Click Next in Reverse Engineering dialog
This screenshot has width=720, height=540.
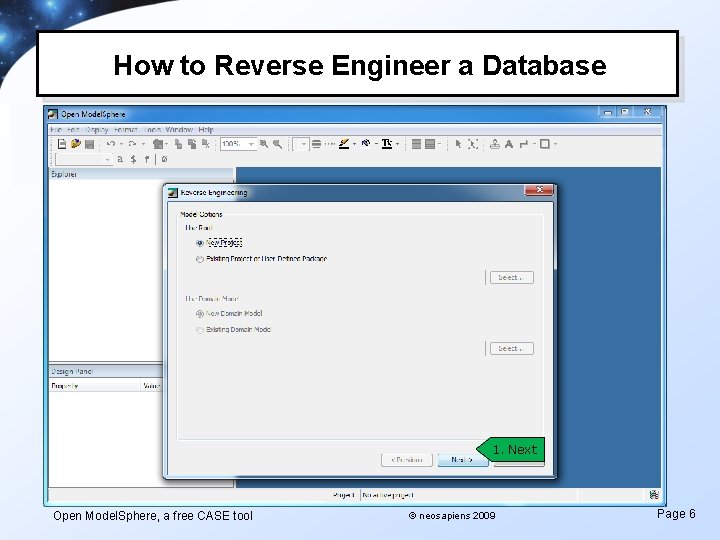(x=463, y=460)
